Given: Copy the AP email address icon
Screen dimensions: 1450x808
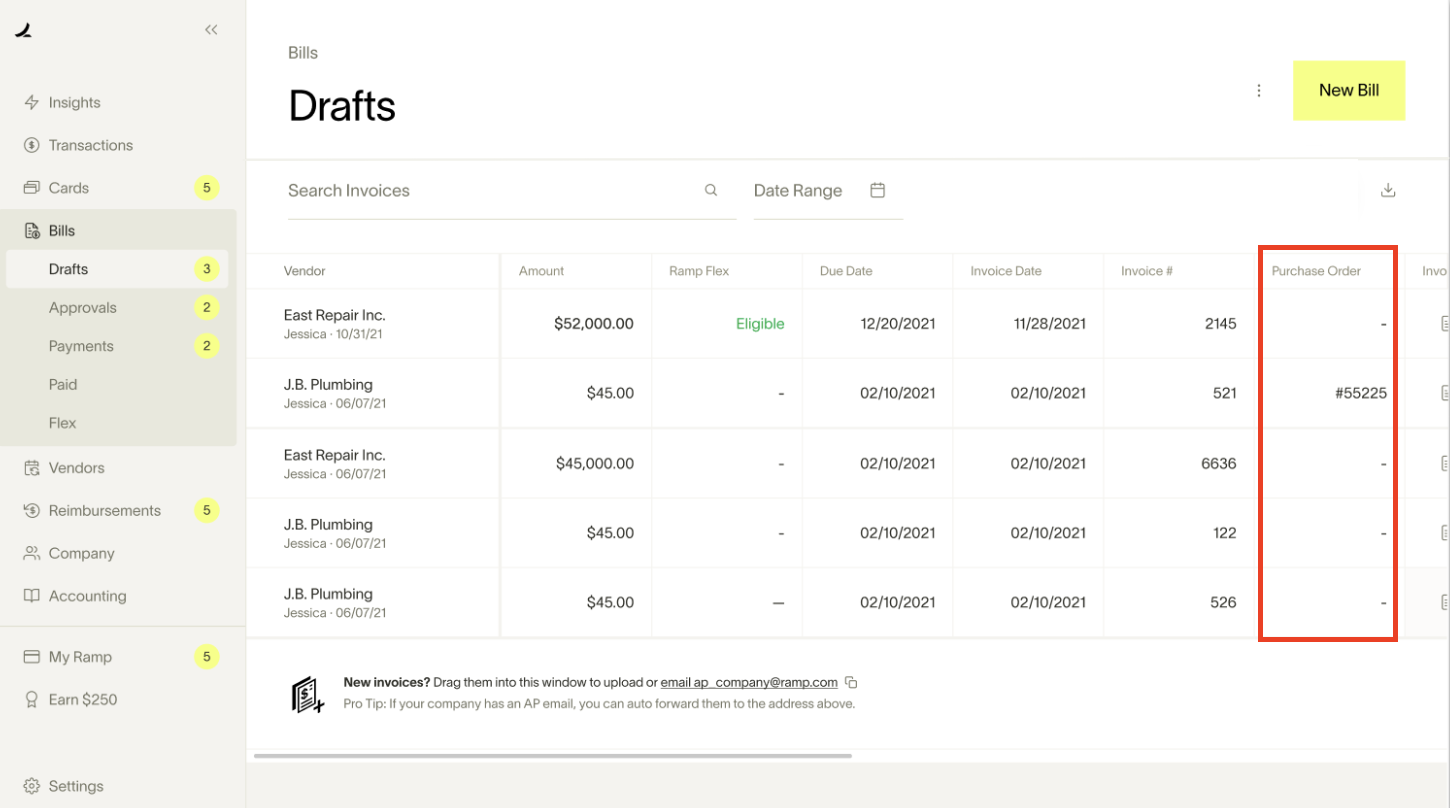Looking at the screenshot, I should [851, 683].
